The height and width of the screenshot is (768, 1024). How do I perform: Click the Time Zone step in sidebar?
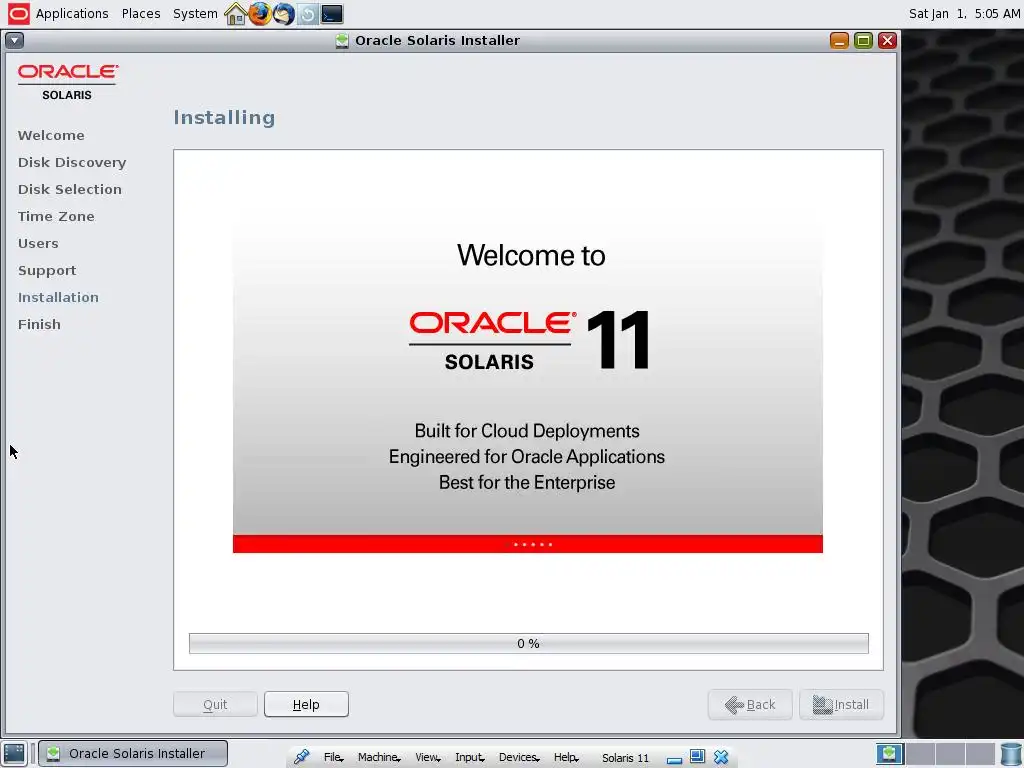[x=56, y=216]
